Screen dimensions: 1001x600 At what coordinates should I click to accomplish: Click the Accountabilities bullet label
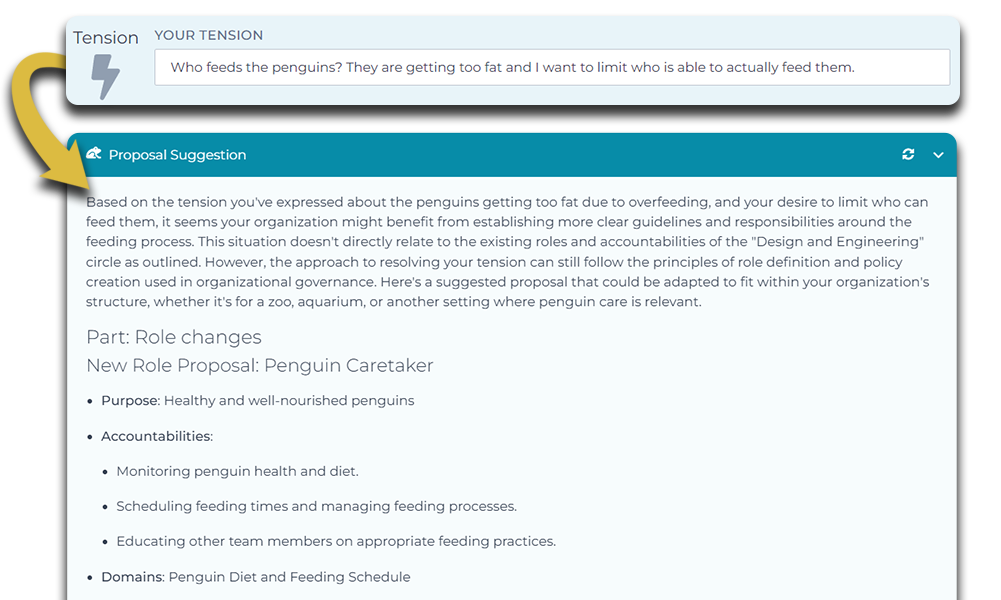point(156,436)
